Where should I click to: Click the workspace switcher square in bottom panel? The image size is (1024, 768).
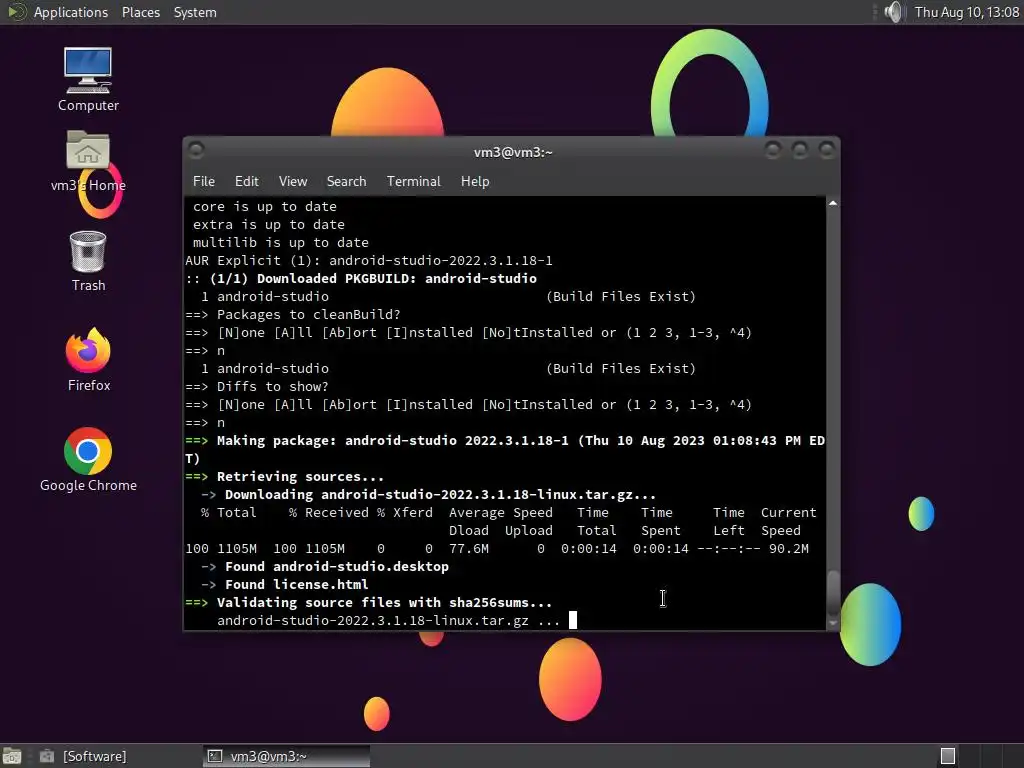pos(948,756)
